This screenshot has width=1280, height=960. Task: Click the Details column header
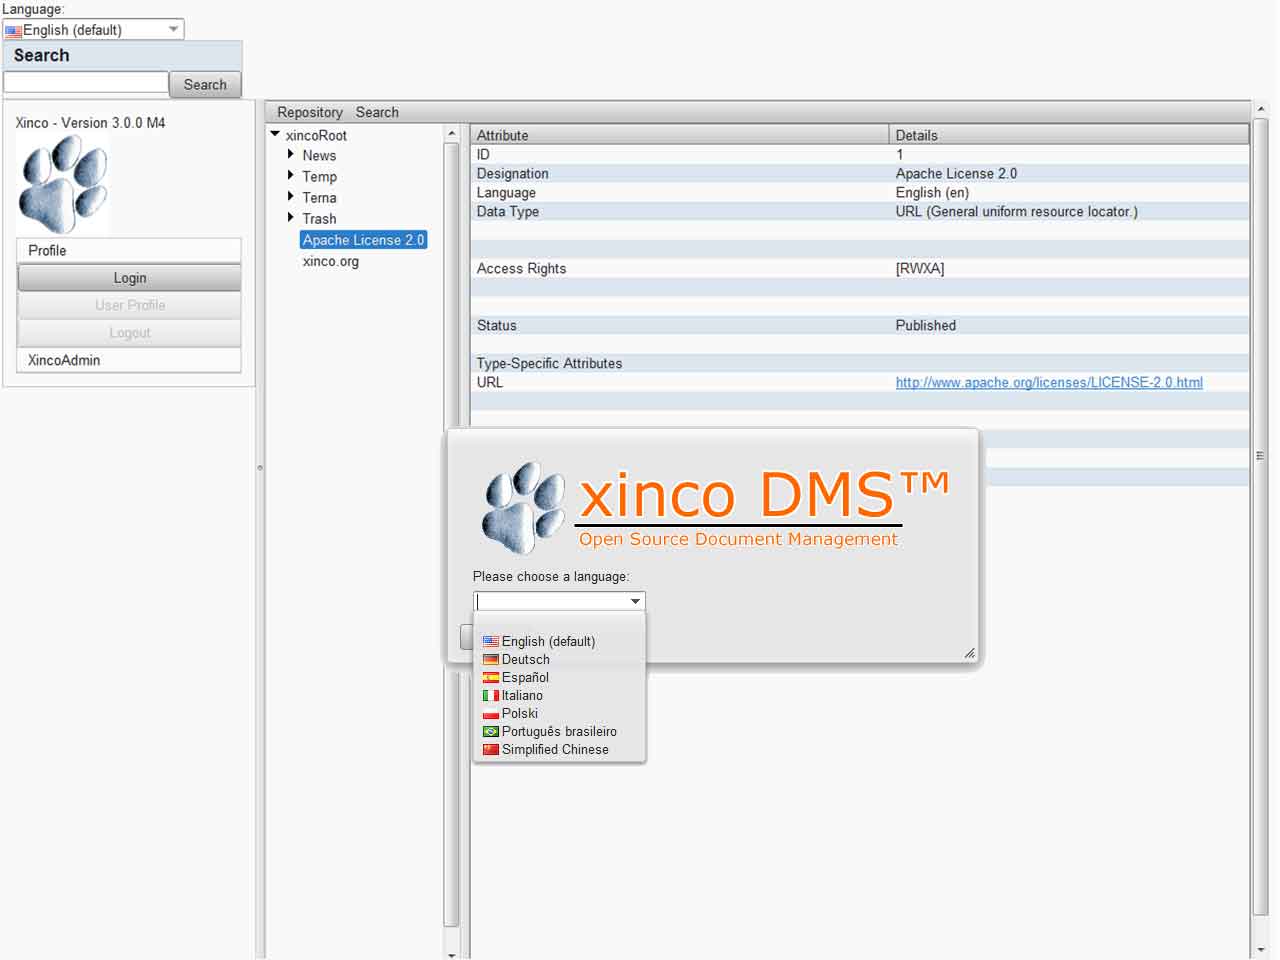(1069, 135)
